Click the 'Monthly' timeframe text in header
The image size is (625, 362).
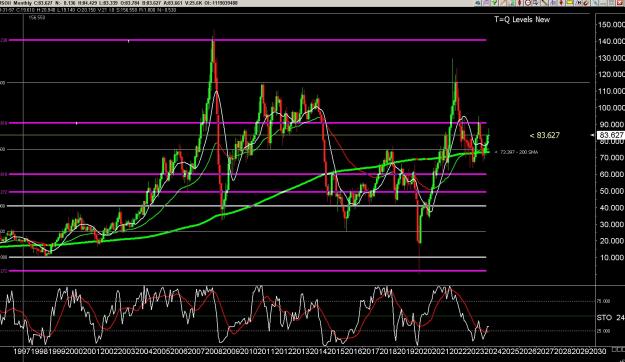(24, 3)
